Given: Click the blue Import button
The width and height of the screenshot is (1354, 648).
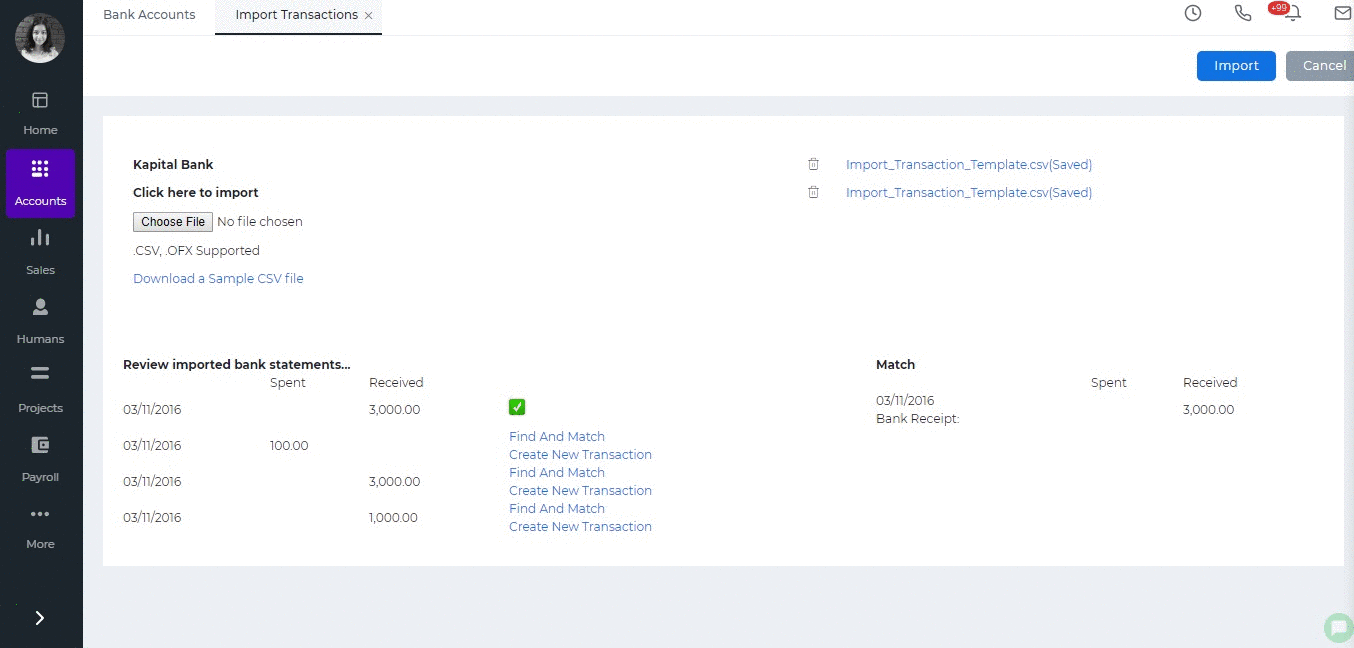Looking at the screenshot, I should pos(1236,66).
